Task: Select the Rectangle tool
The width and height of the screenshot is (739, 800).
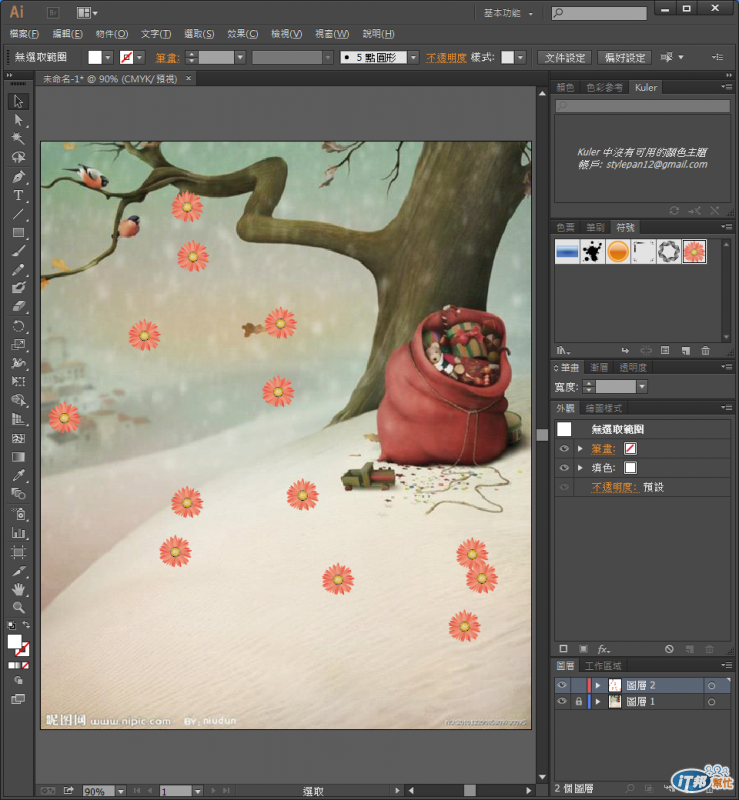Action: click(18, 233)
